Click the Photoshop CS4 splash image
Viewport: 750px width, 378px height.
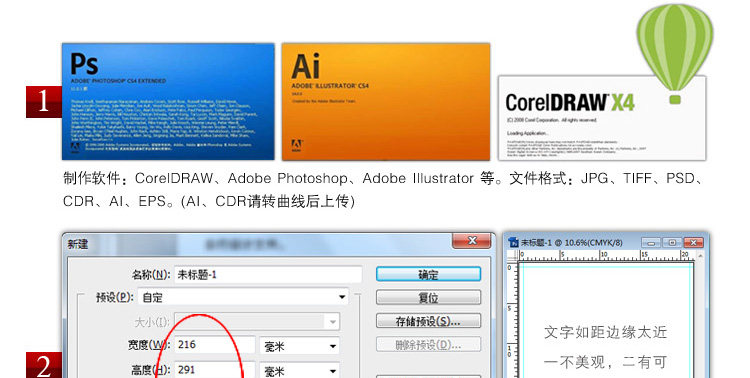(x=168, y=101)
